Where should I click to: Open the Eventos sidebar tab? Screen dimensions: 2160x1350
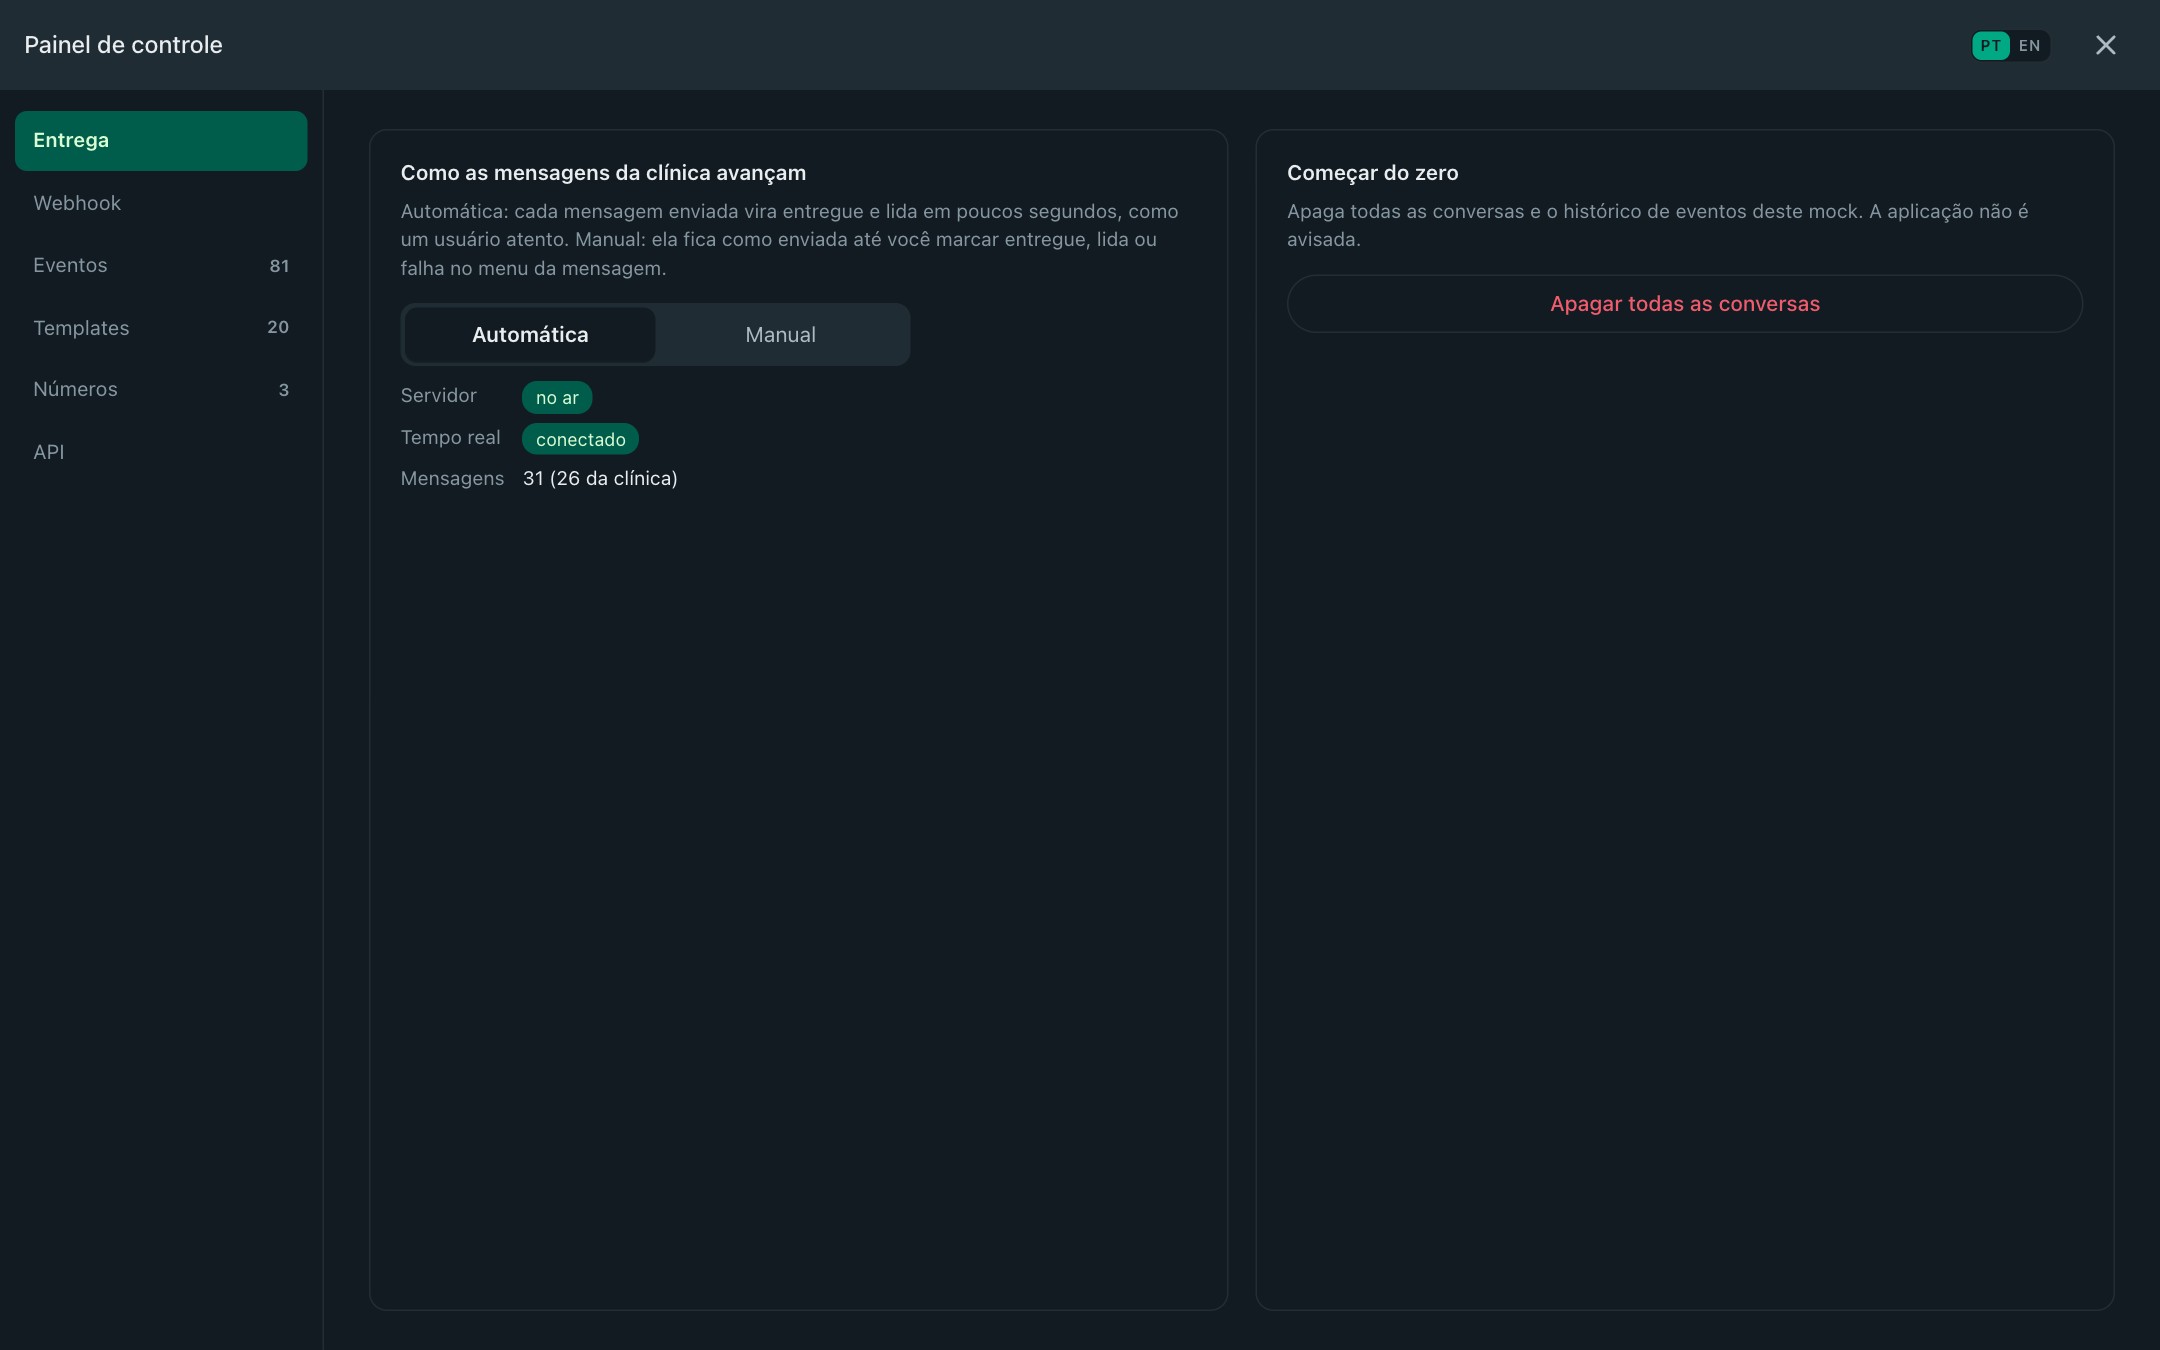click(x=161, y=265)
